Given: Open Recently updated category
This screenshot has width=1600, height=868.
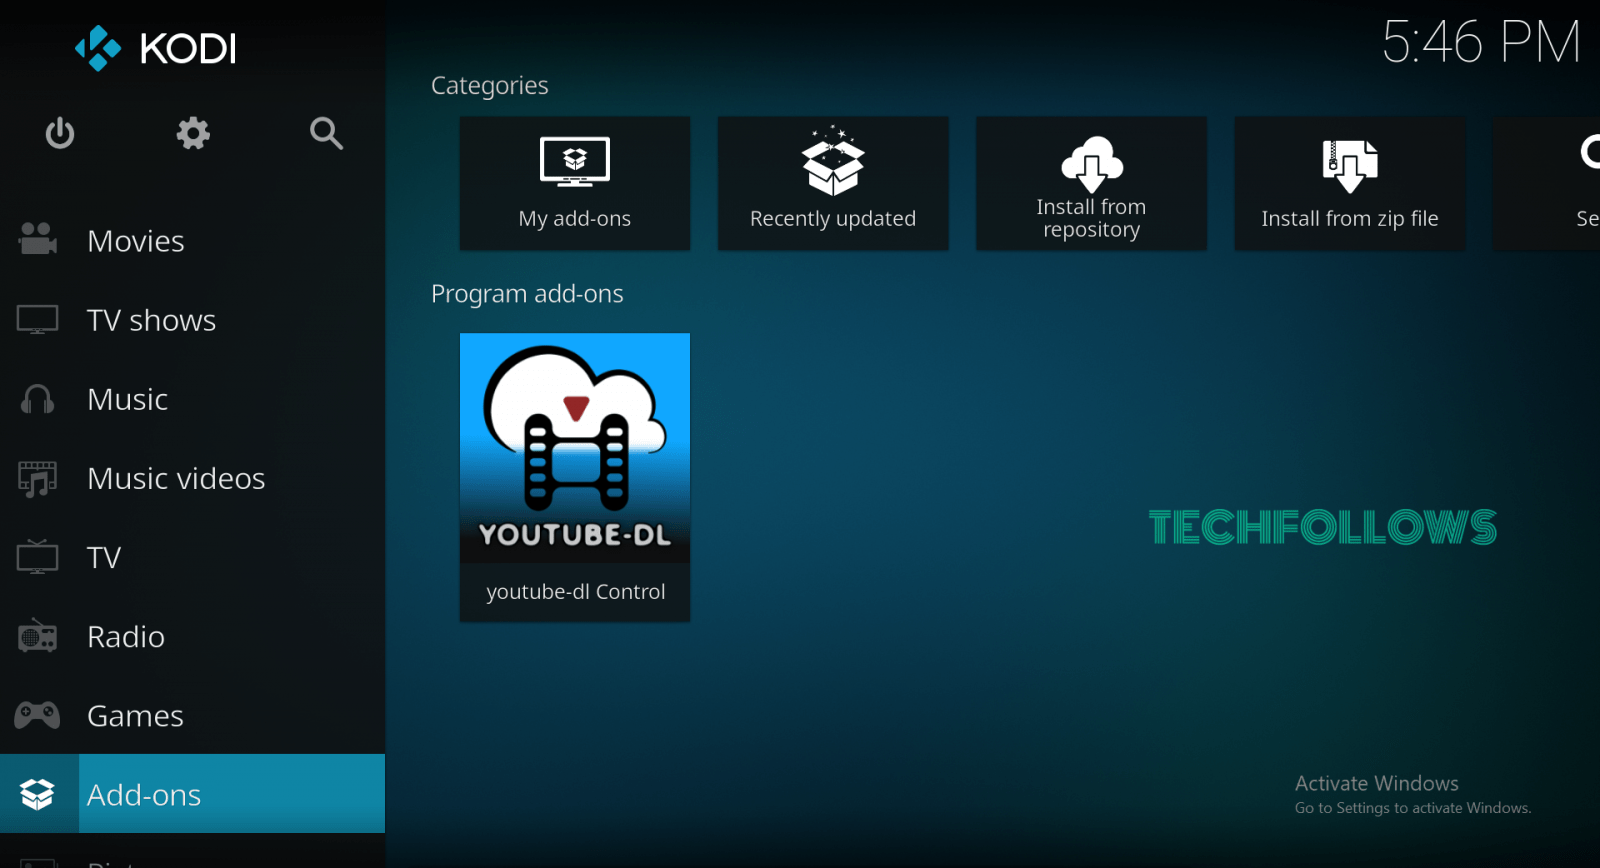Looking at the screenshot, I should pos(833,183).
